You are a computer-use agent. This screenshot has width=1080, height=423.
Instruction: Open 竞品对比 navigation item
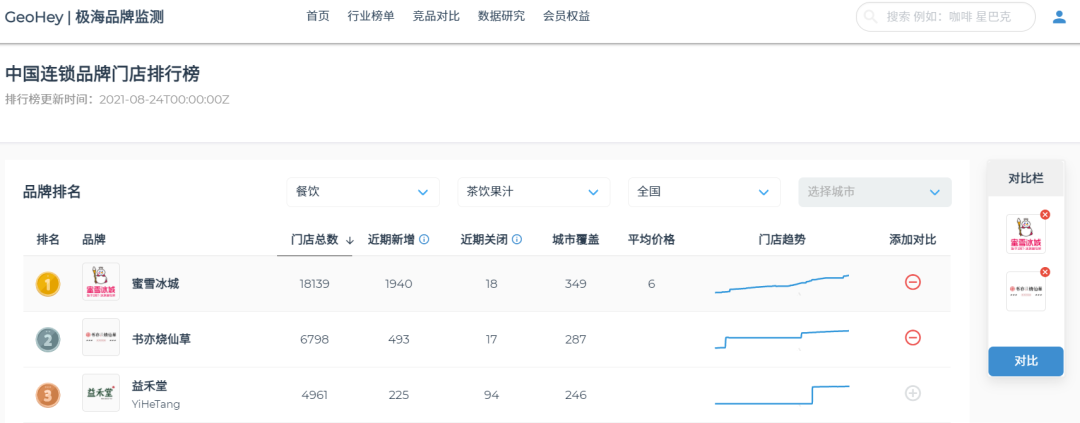pyautogui.click(x=436, y=17)
